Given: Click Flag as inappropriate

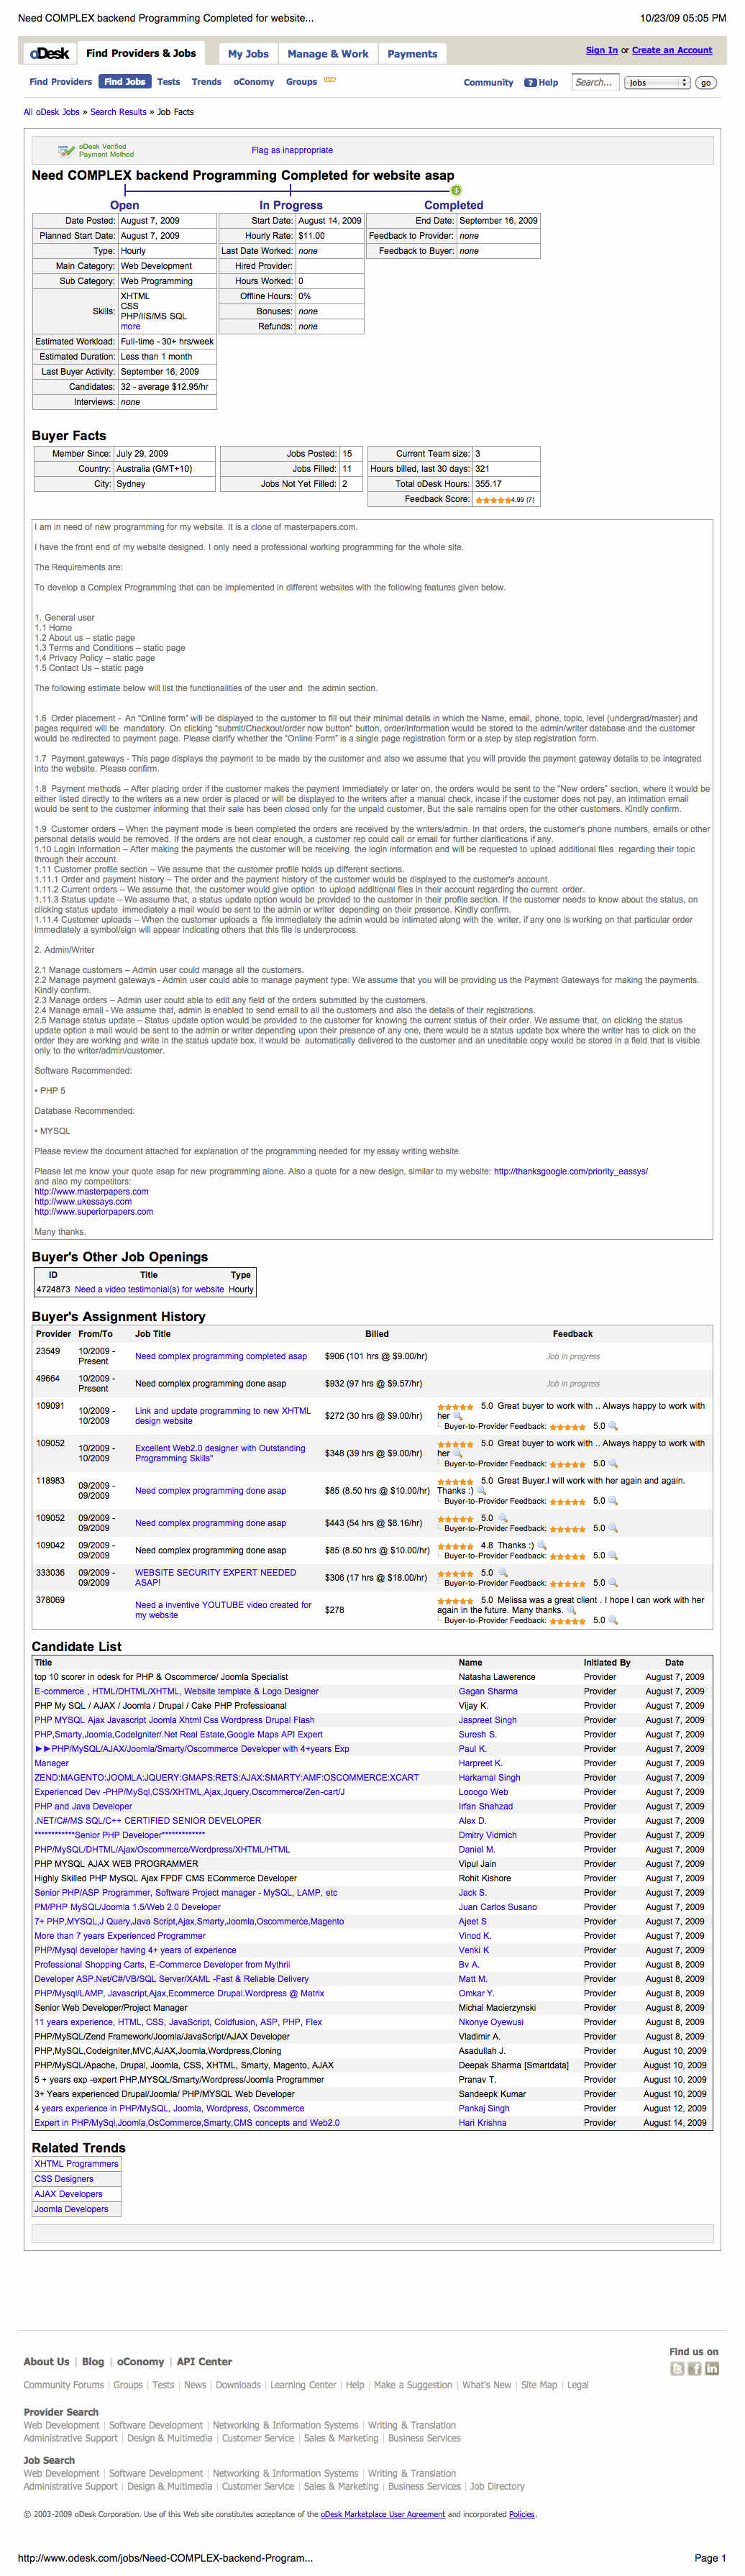Looking at the screenshot, I should point(292,150).
